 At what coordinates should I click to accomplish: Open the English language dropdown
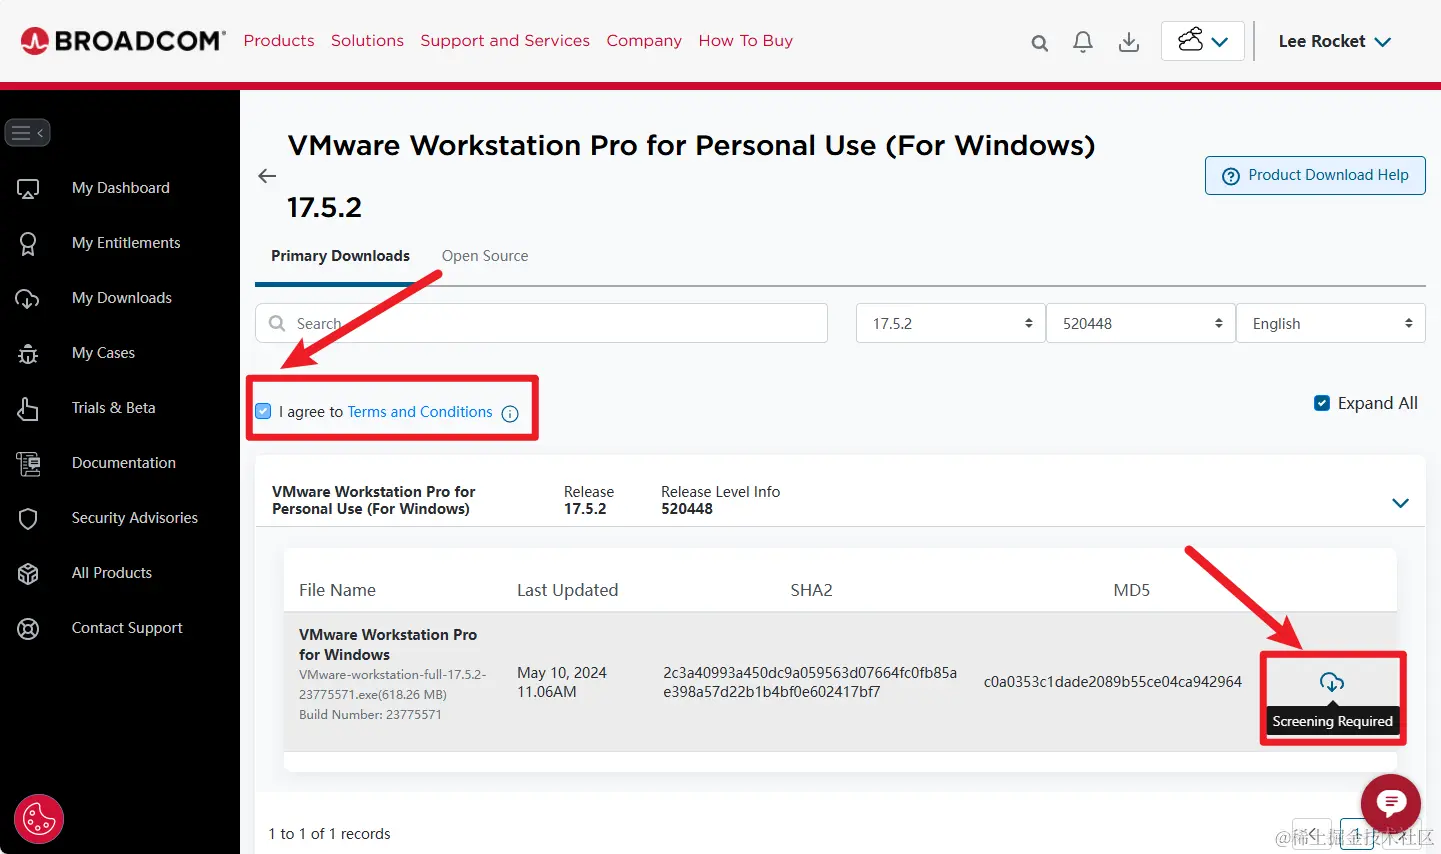[1331, 323]
